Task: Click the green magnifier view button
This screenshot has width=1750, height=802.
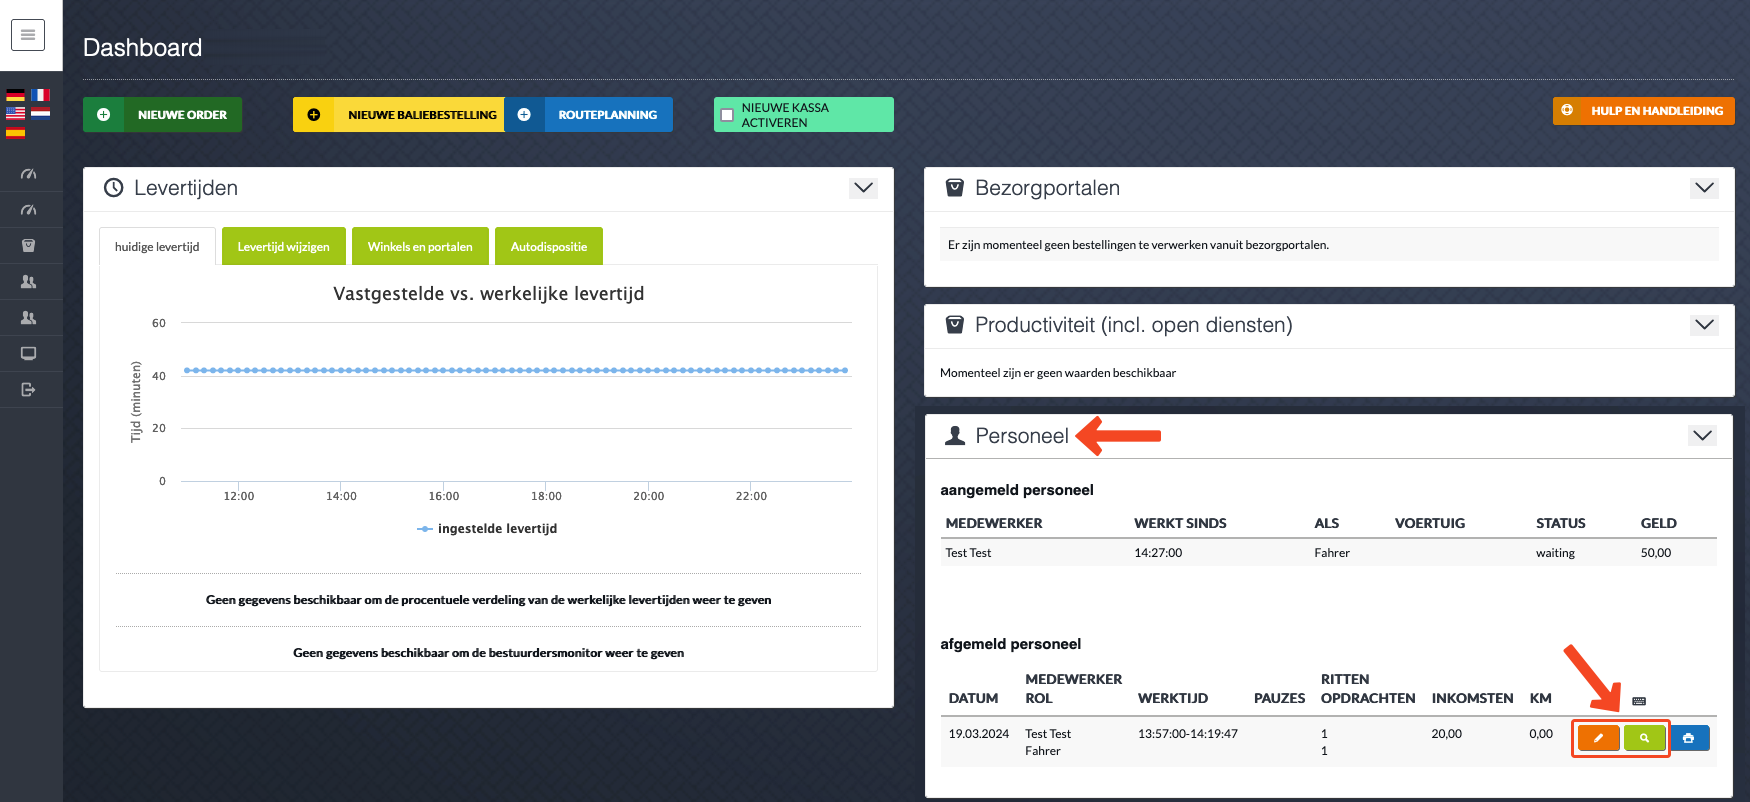Action: click(x=1644, y=738)
